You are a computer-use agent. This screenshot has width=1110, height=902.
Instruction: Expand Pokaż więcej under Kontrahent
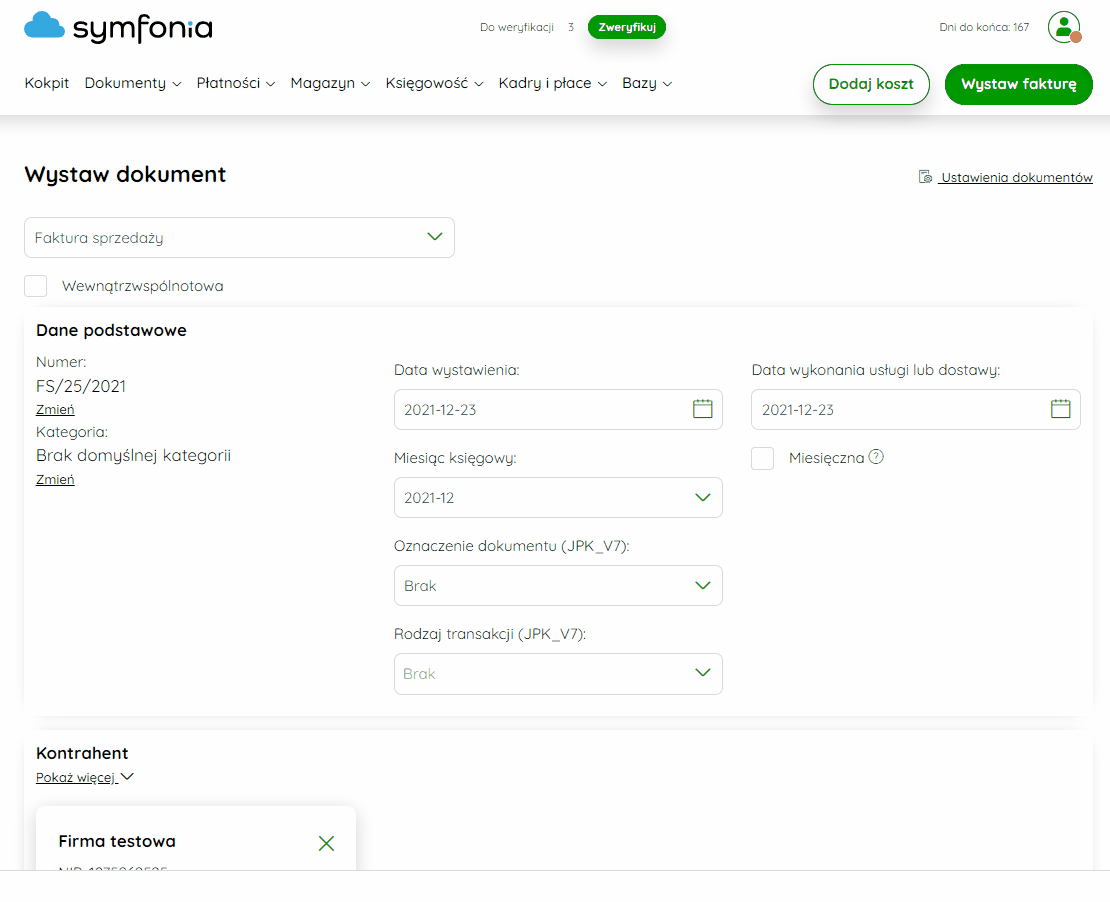tap(85, 777)
